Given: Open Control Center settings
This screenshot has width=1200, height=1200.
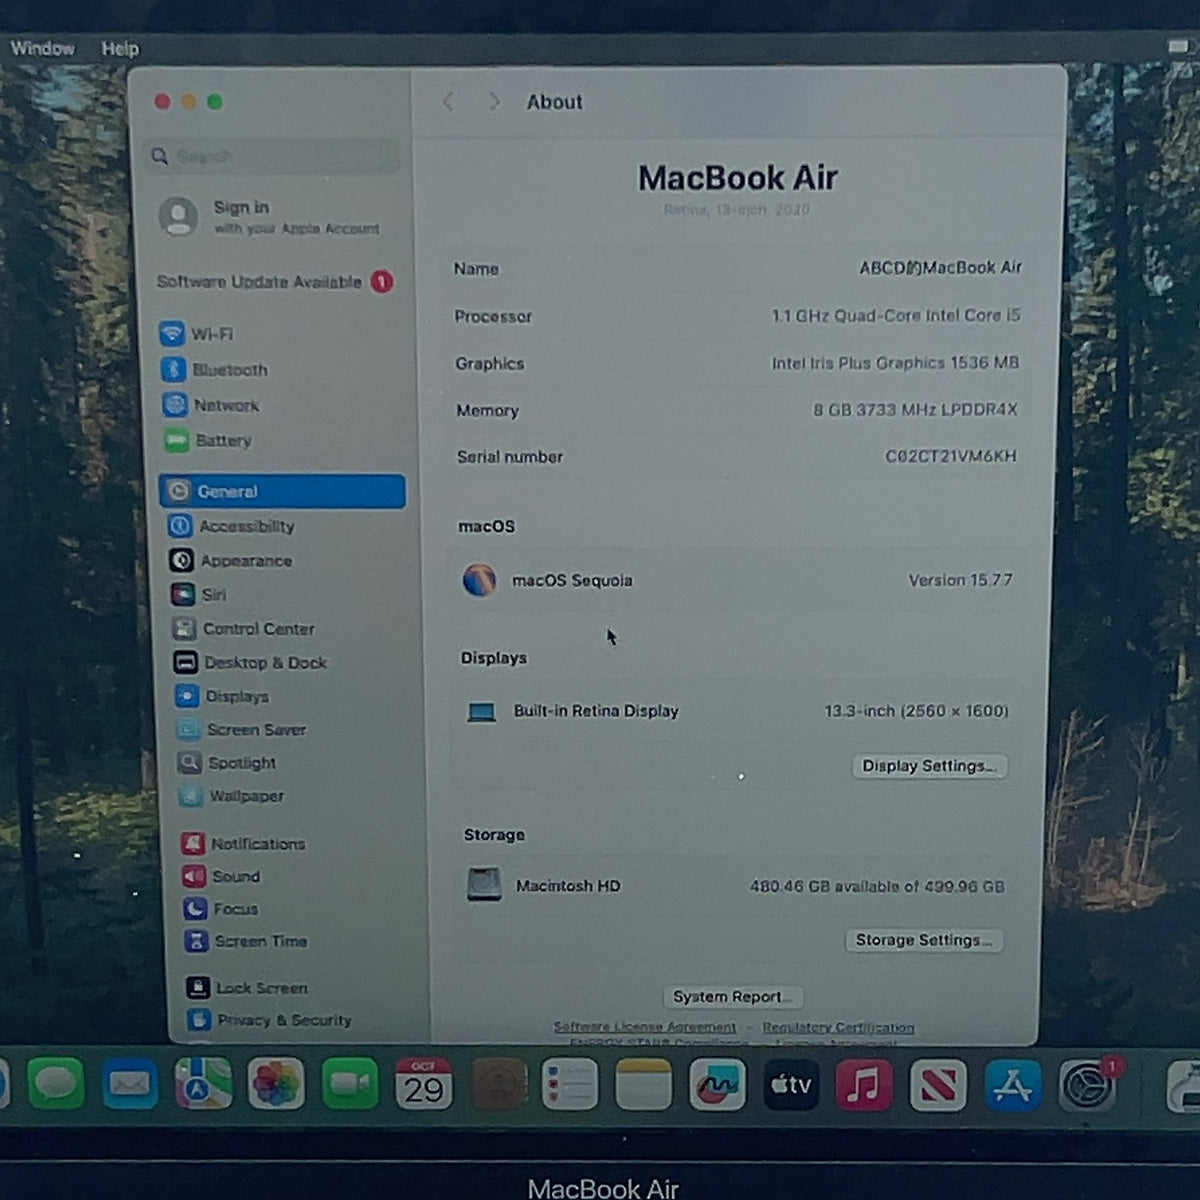Looking at the screenshot, I should [243, 629].
